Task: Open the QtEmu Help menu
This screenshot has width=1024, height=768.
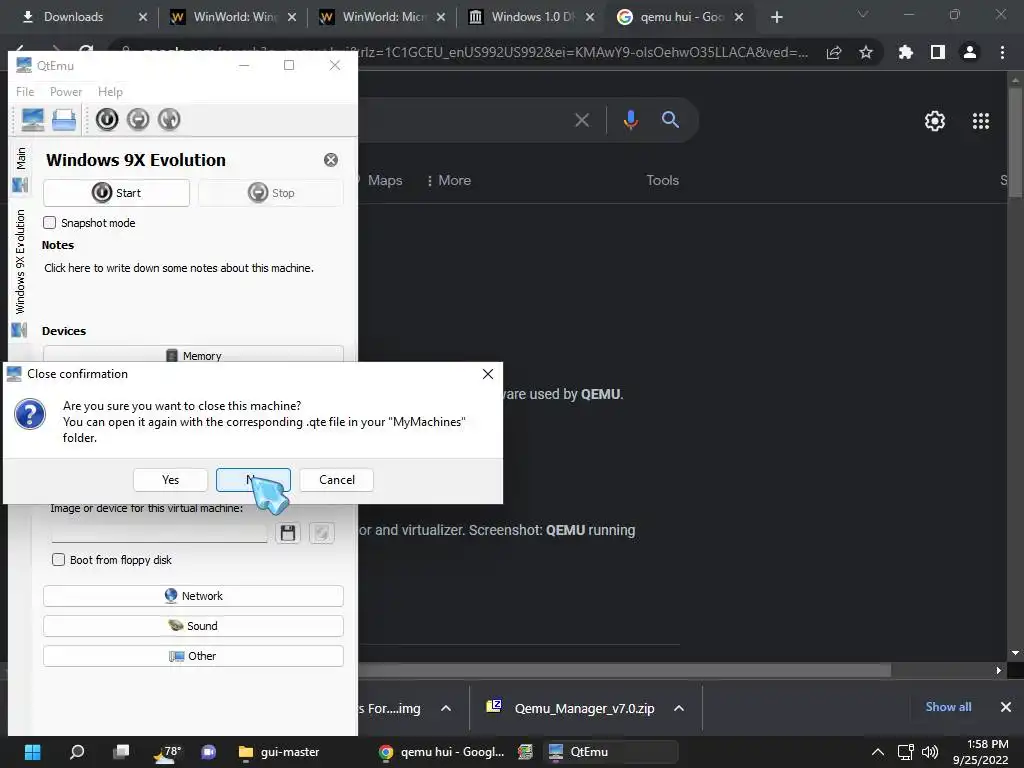Action: pos(110,91)
